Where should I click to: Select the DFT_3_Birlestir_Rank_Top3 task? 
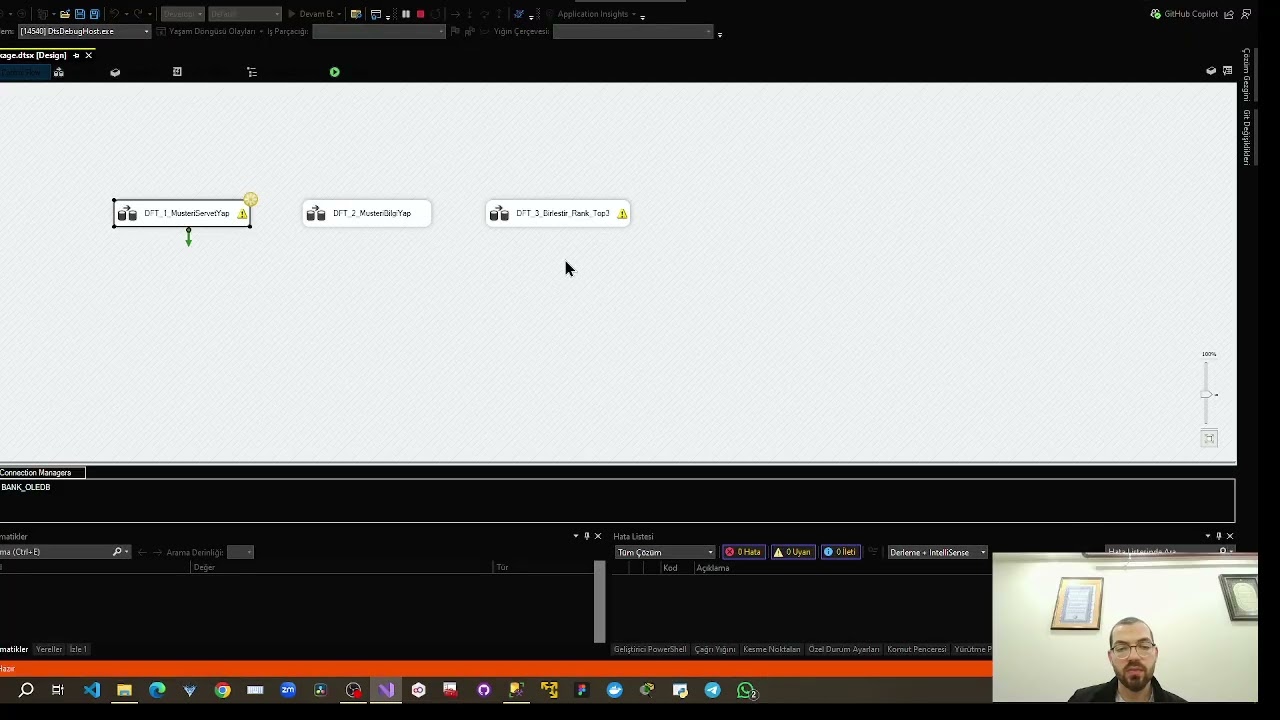558,213
